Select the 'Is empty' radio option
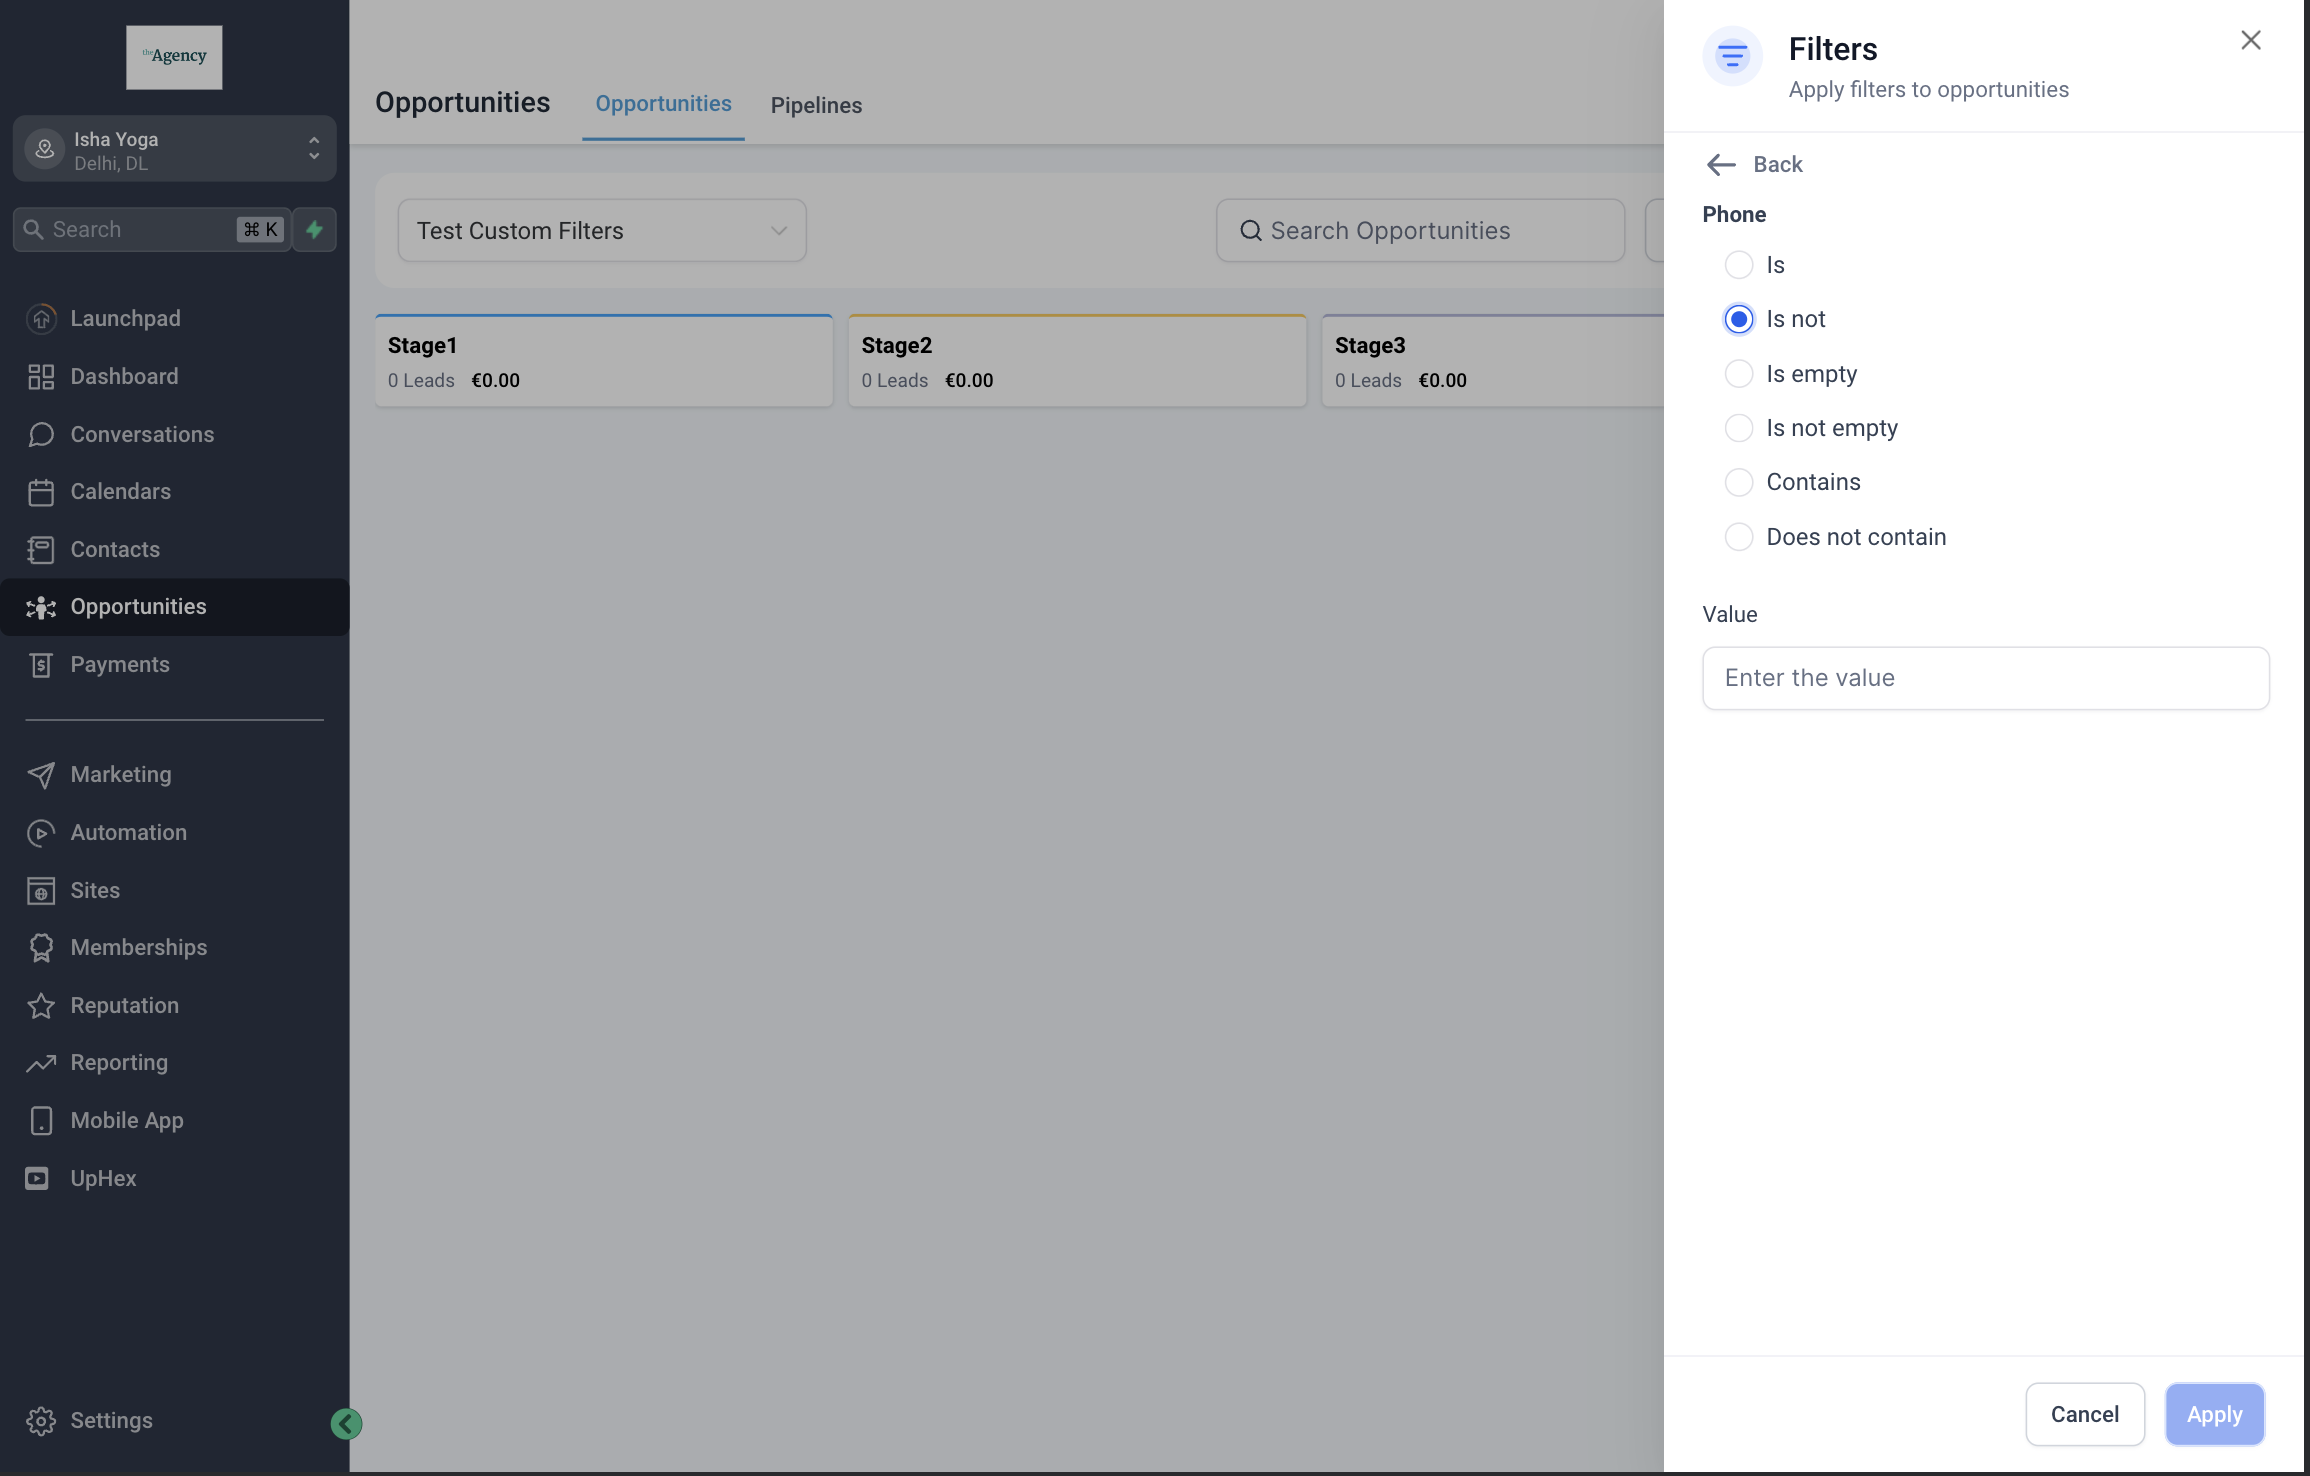This screenshot has width=2310, height=1476. click(x=1739, y=374)
